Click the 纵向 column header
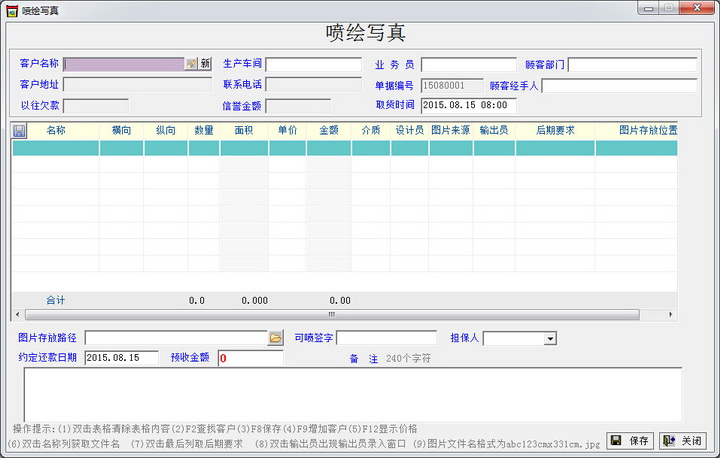 coord(166,130)
